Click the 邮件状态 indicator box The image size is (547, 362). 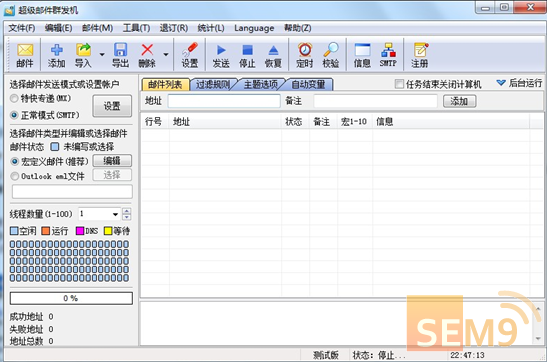pyautogui.click(x=55, y=147)
